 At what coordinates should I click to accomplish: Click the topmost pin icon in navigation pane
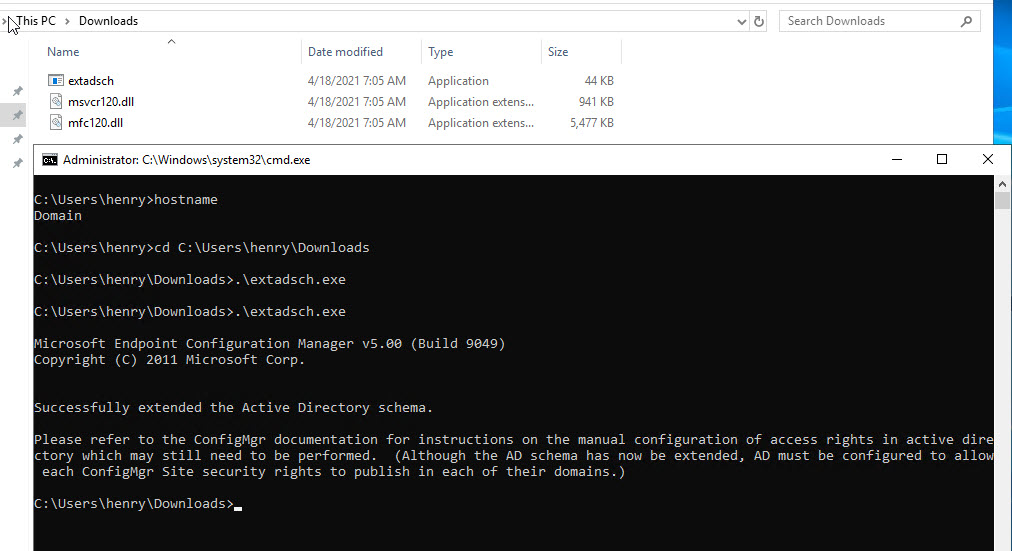click(17, 92)
